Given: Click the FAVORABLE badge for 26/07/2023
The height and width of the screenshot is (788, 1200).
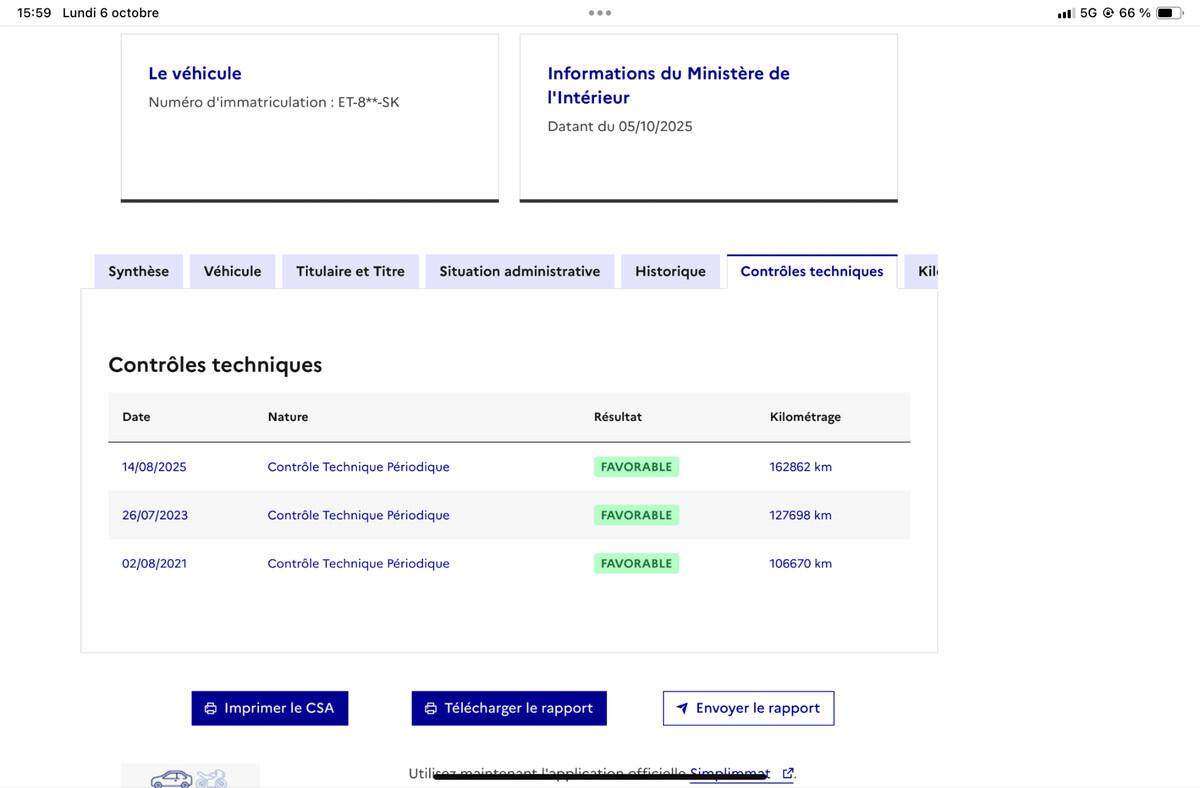Looking at the screenshot, I should click(x=636, y=515).
